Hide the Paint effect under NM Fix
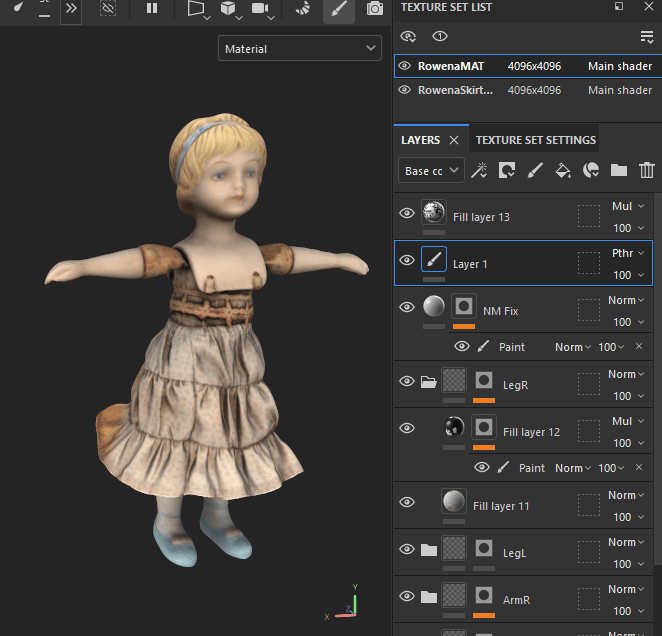 coord(462,347)
